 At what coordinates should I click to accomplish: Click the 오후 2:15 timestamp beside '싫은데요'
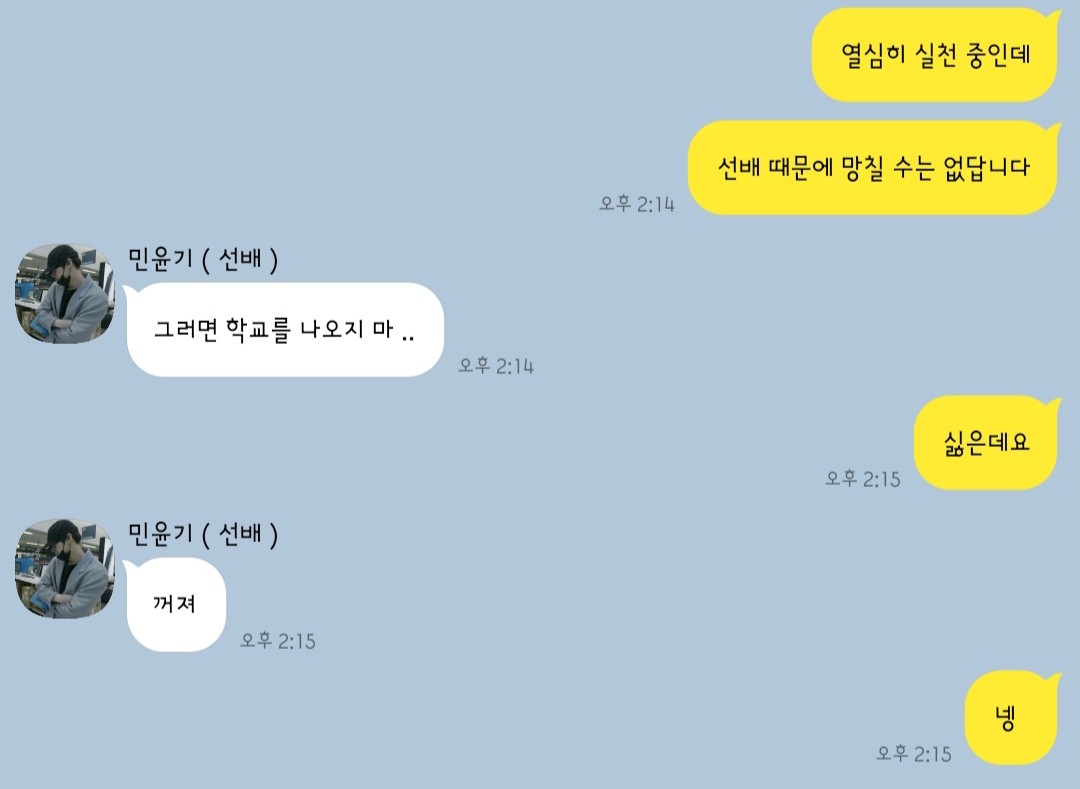[x=863, y=478]
